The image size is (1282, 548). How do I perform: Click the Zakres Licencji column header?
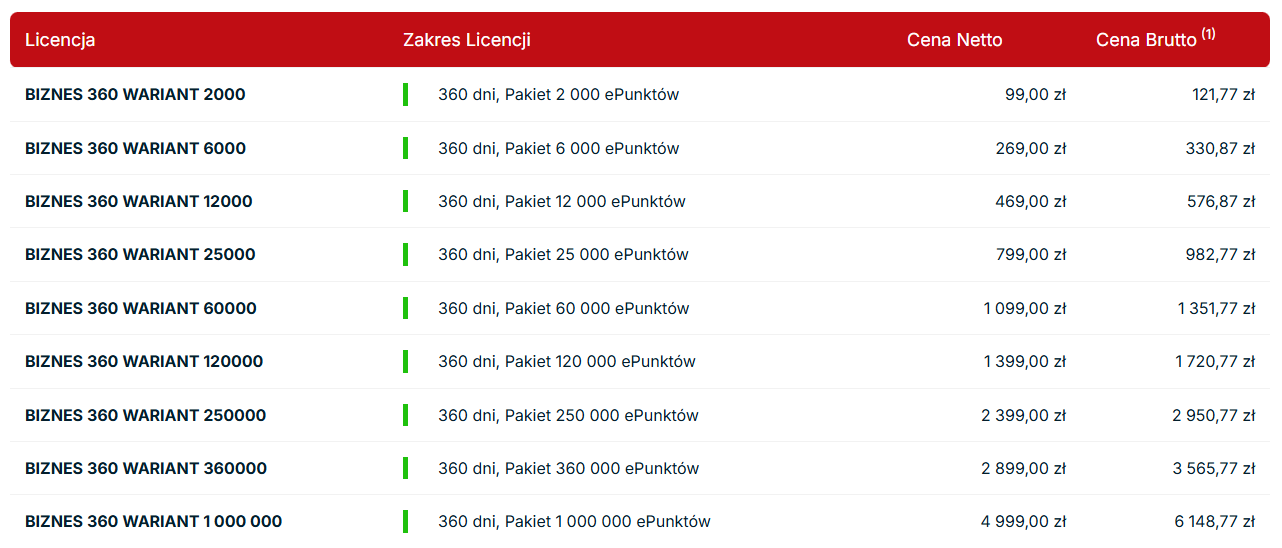tap(466, 40)
